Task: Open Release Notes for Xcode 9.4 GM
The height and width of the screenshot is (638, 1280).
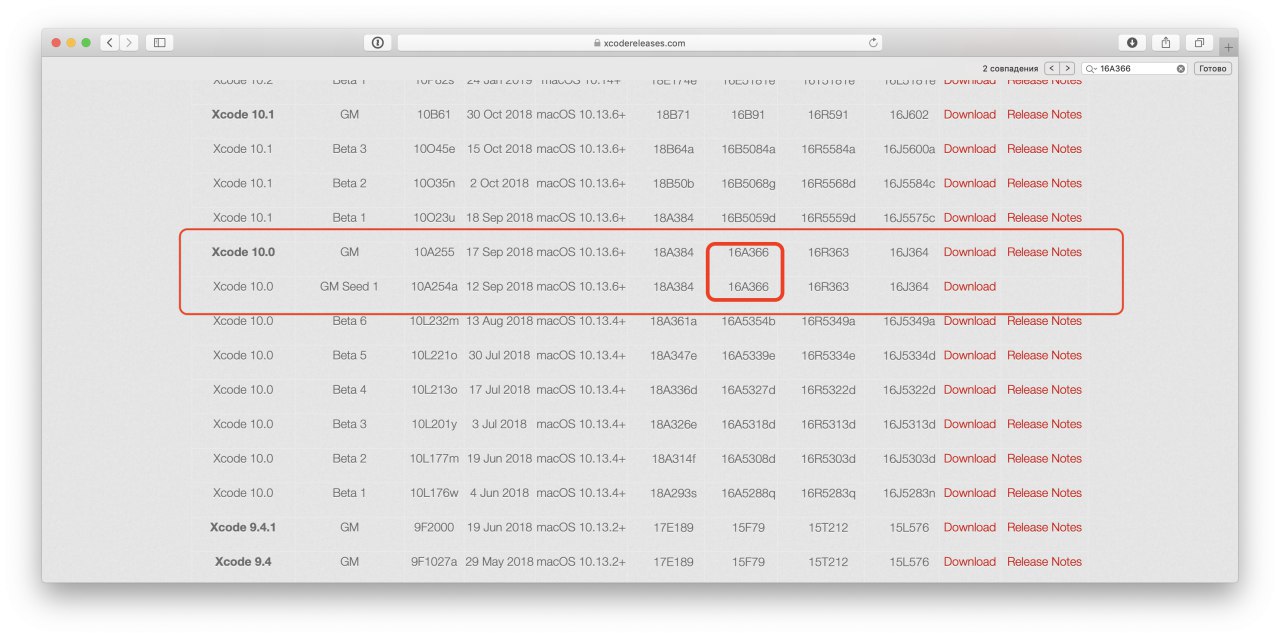Action: click(1044, 562)
